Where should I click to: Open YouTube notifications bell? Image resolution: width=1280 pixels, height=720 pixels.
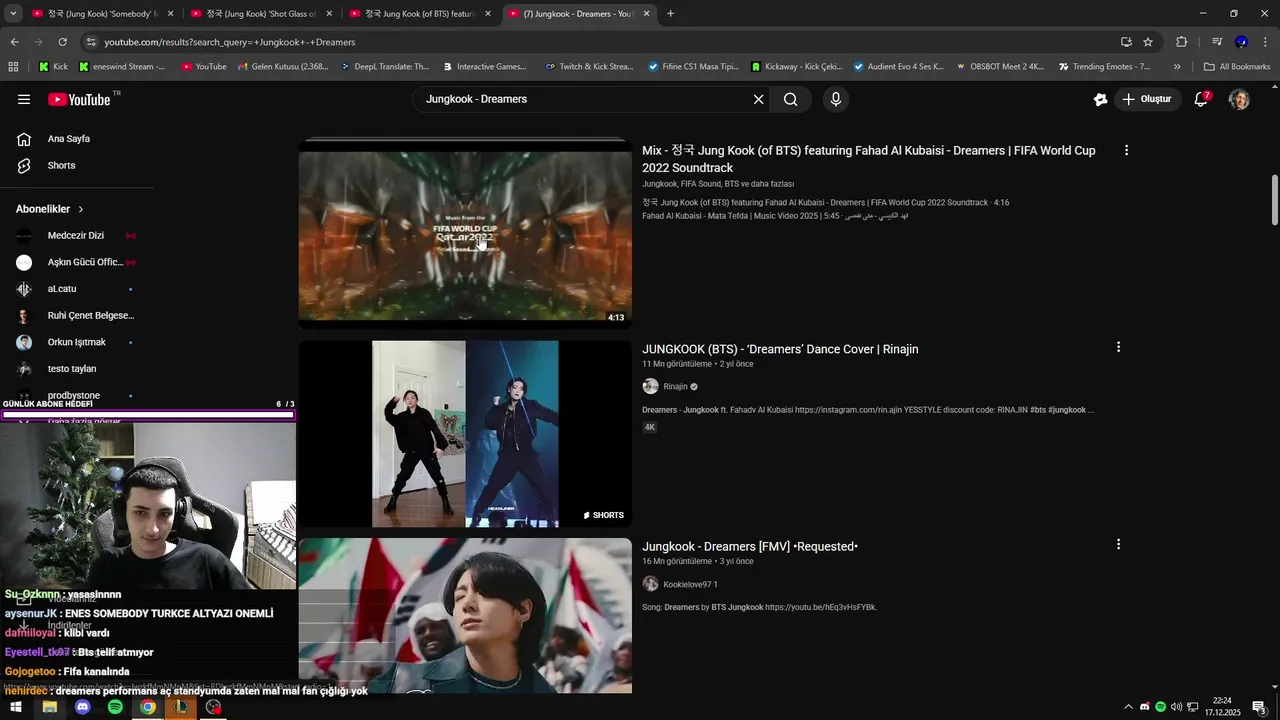(x=1201, y=99)
